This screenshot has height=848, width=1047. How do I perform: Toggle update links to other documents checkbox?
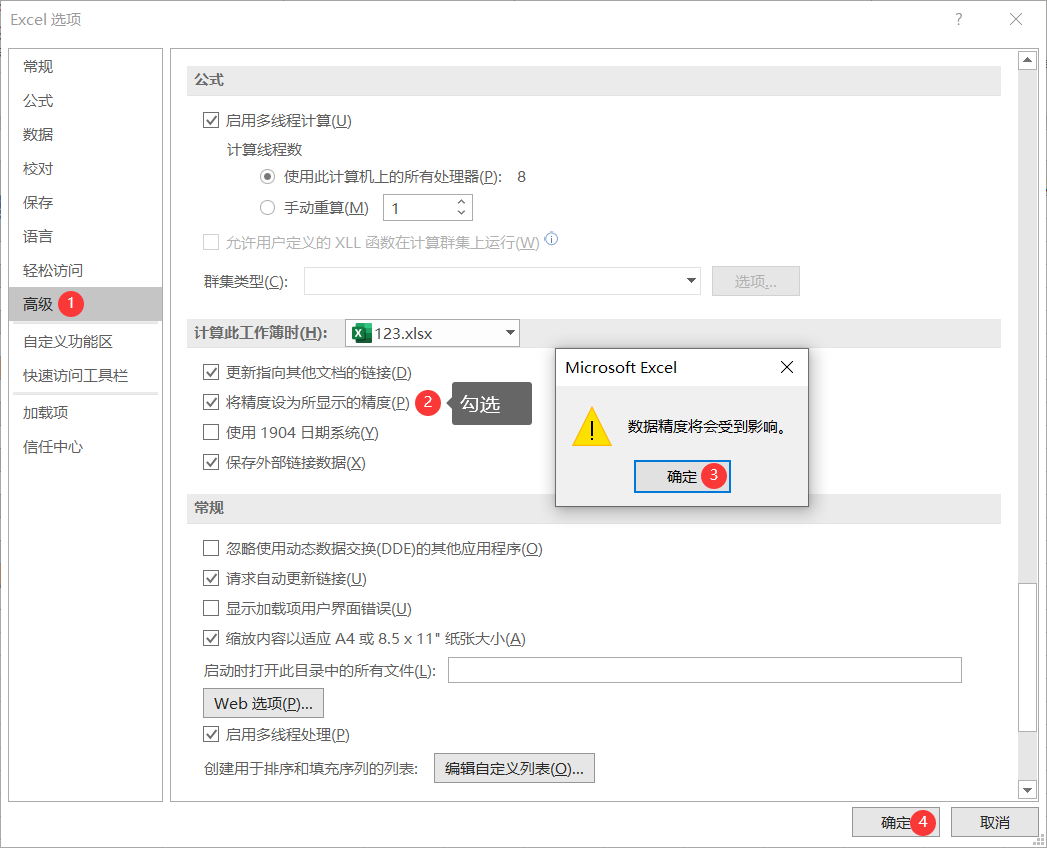(x=211, y=372)
